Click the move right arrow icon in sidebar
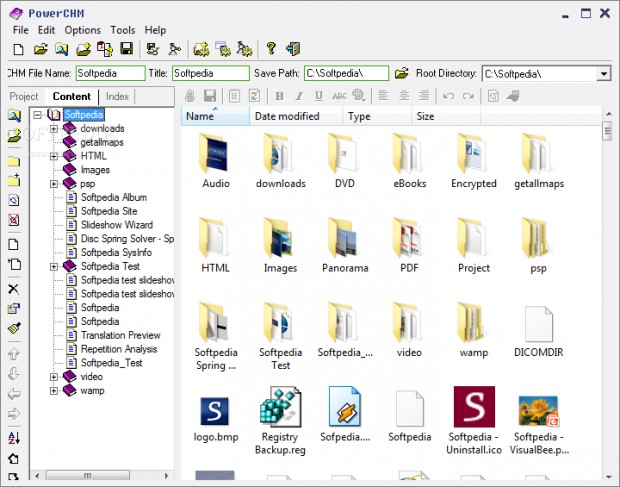 coord(14,414)
